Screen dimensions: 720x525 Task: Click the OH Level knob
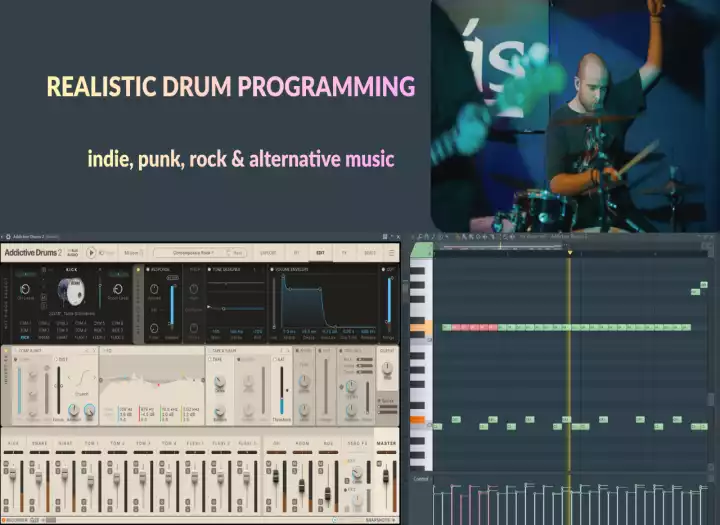tap(25, 289)
